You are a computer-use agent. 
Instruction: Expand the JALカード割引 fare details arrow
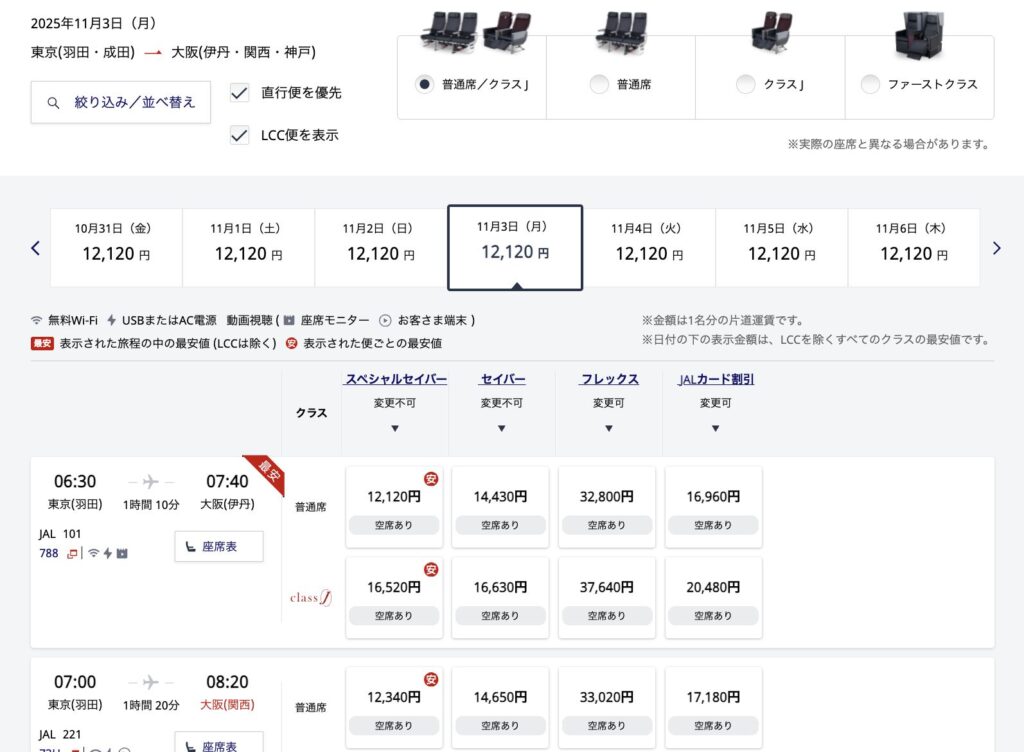pos(715,428)
